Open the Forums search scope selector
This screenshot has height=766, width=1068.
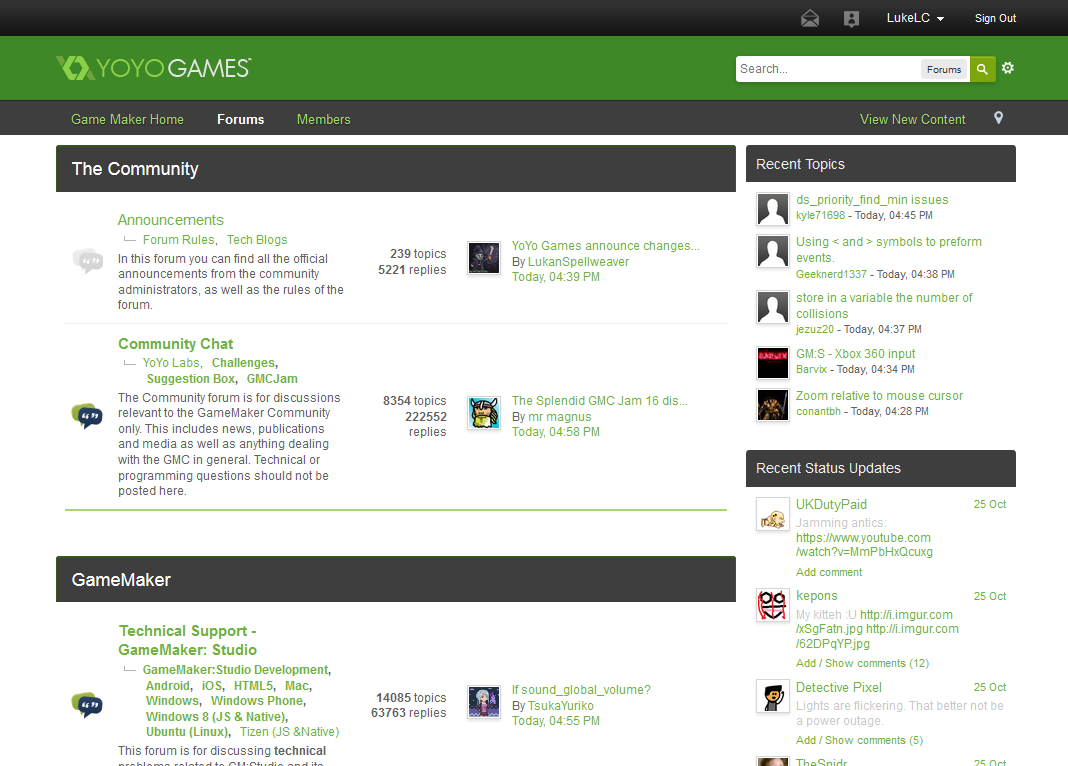tap(944, 69)
